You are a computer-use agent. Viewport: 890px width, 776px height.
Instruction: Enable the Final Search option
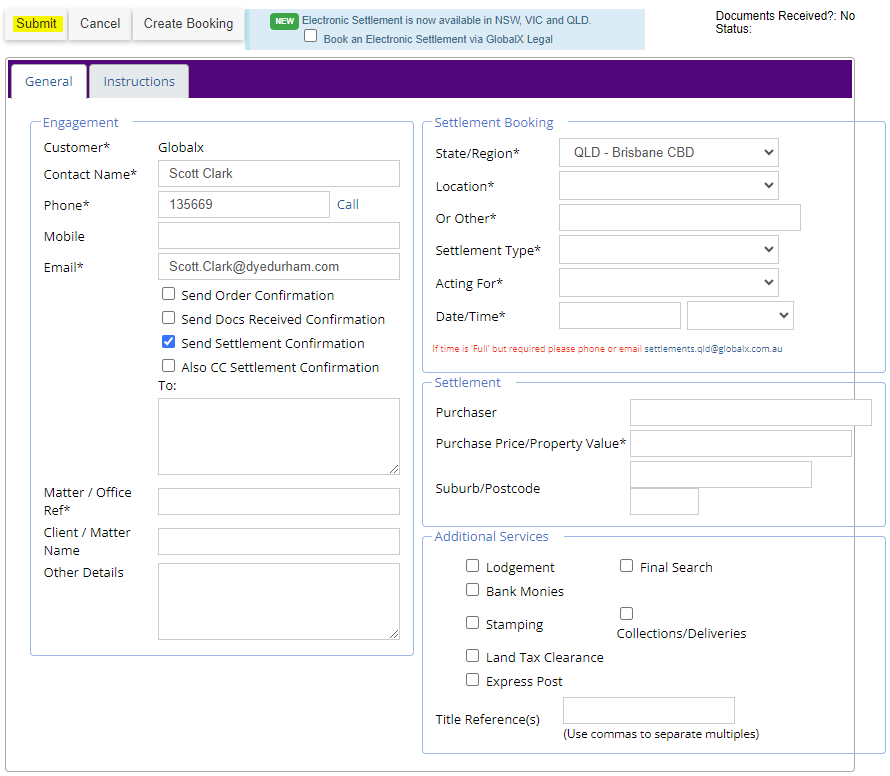627,566
